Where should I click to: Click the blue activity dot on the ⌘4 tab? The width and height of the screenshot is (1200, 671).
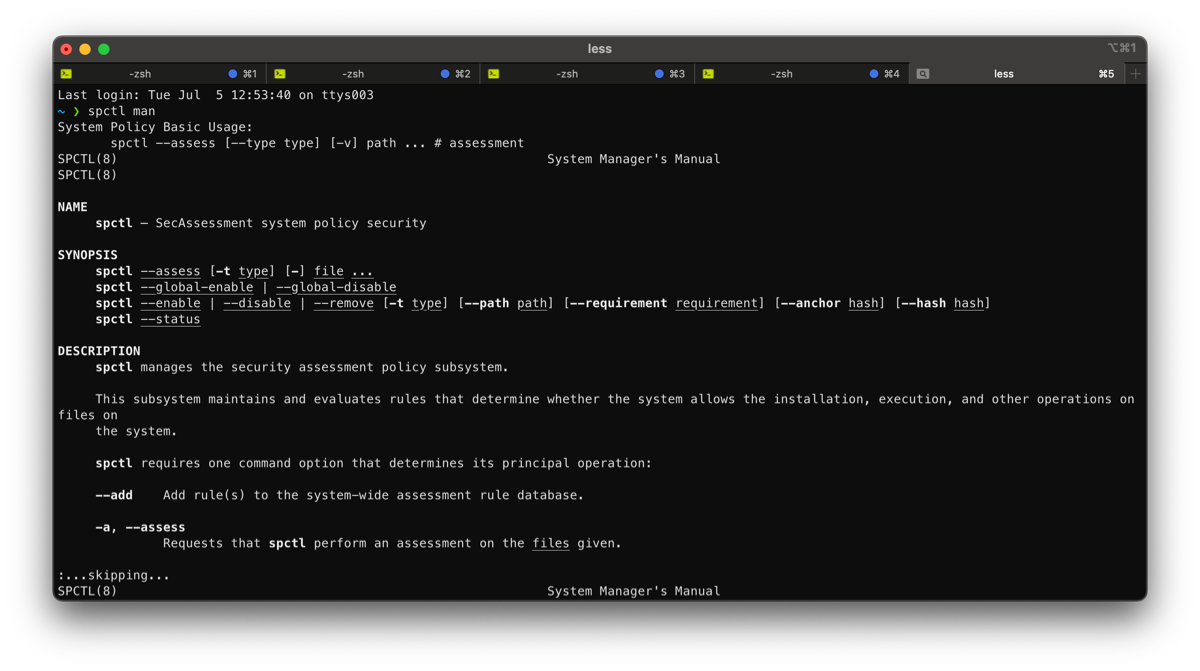pyautogui.click(x=873, y=74)
